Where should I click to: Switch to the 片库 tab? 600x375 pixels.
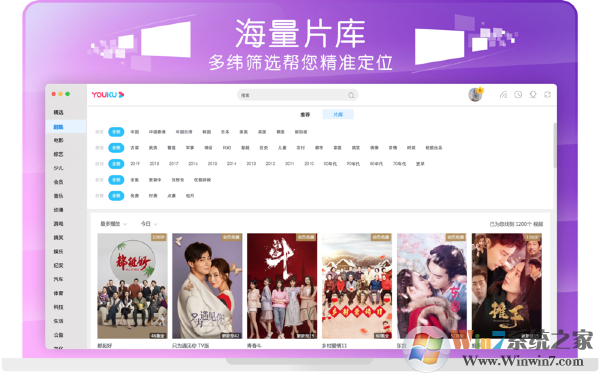pyautogui.click(x=338, y=114)
